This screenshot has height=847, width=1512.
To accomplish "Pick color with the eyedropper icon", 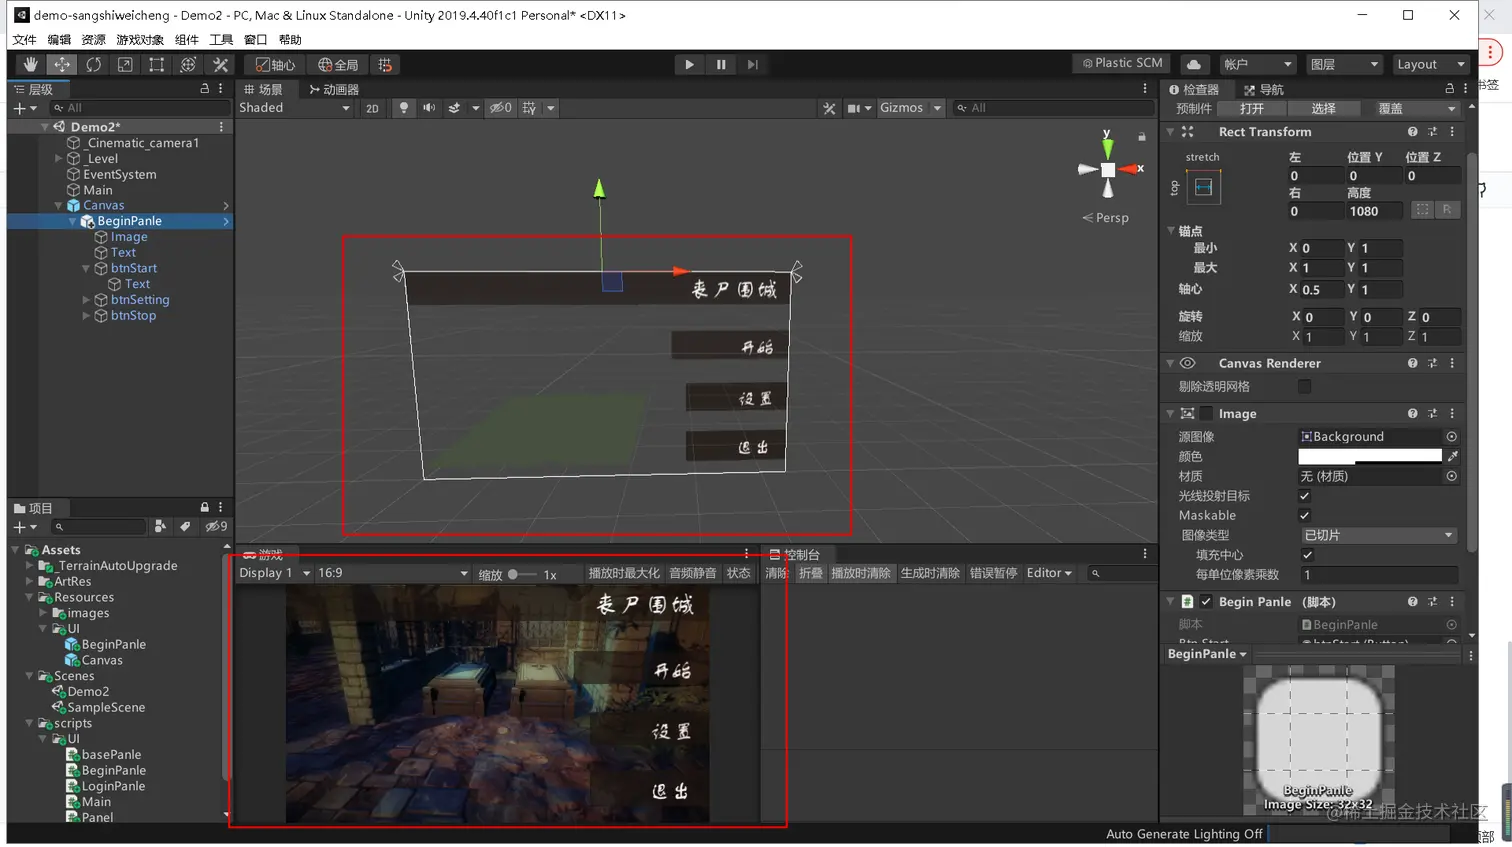I will (1452, 457).
